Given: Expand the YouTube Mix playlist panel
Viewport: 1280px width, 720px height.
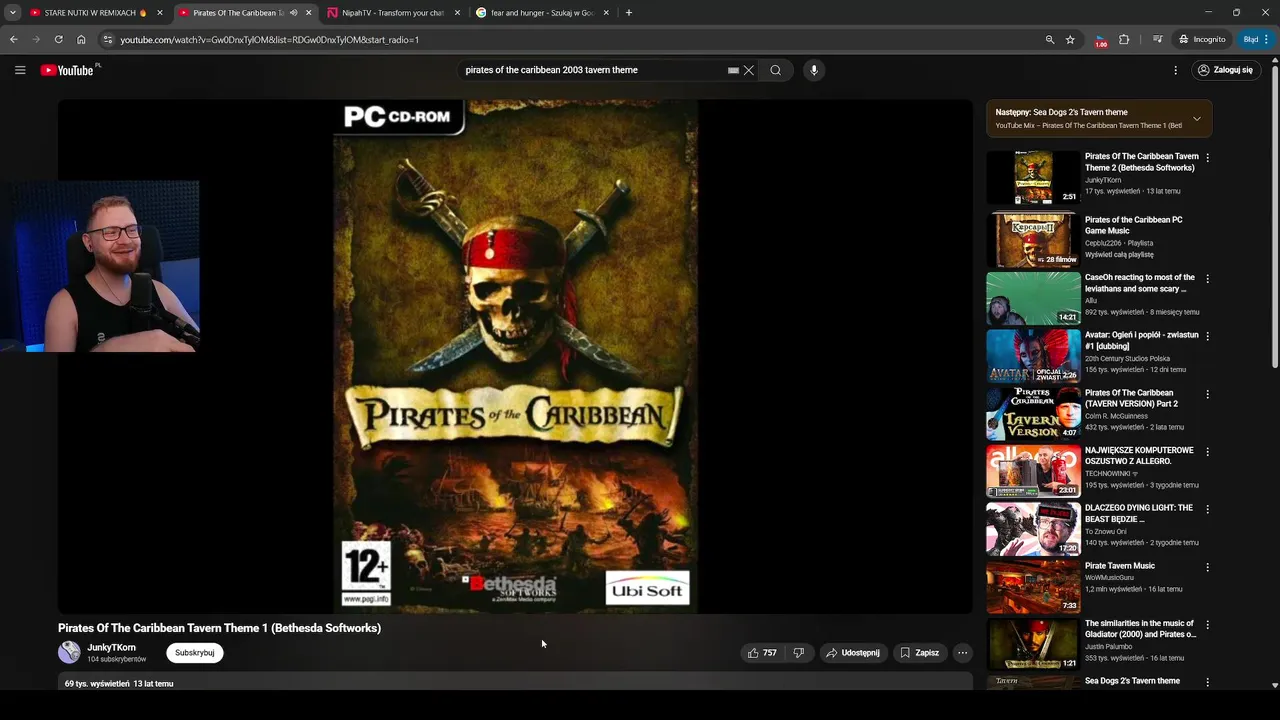Looking at the screenshot, I should coord(1196,118).
